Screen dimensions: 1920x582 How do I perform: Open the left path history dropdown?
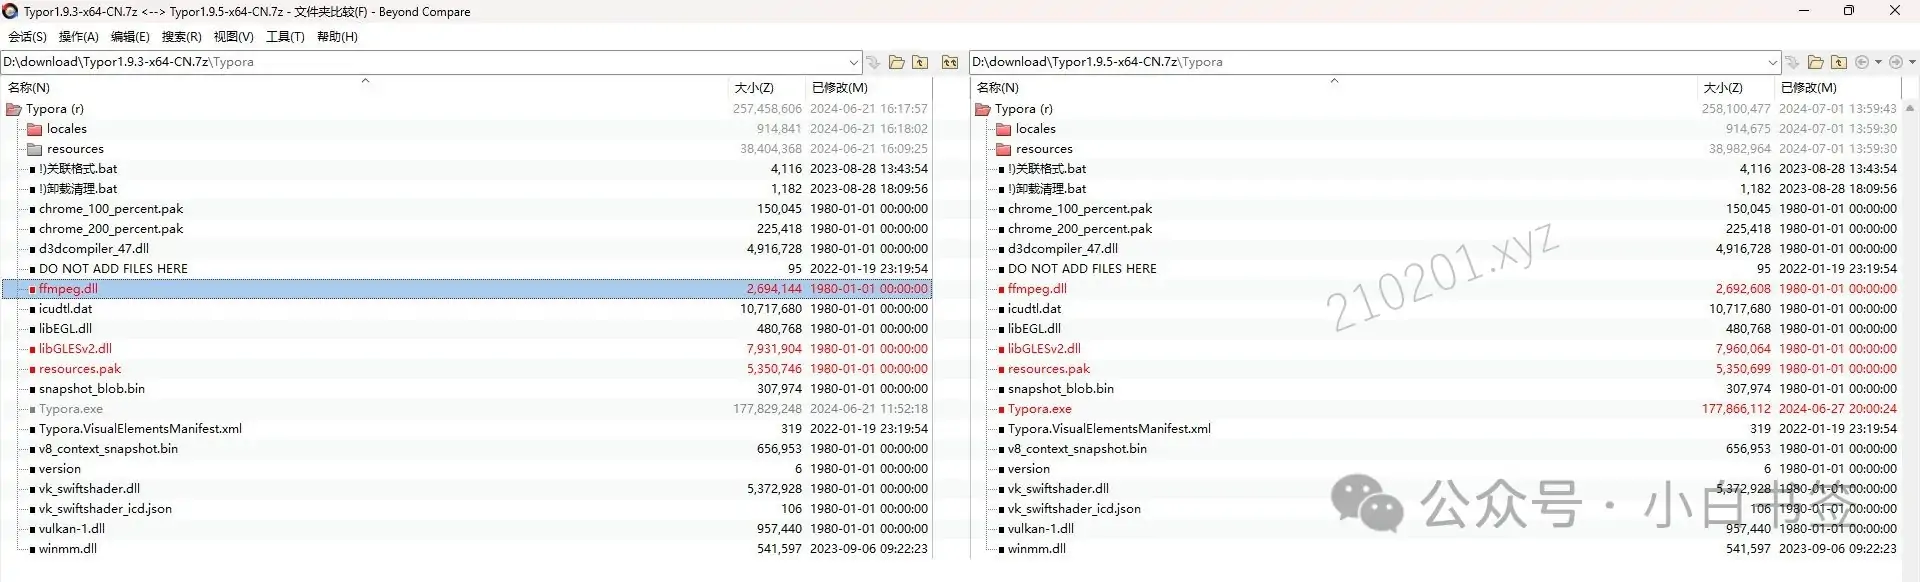pos(853,62)
